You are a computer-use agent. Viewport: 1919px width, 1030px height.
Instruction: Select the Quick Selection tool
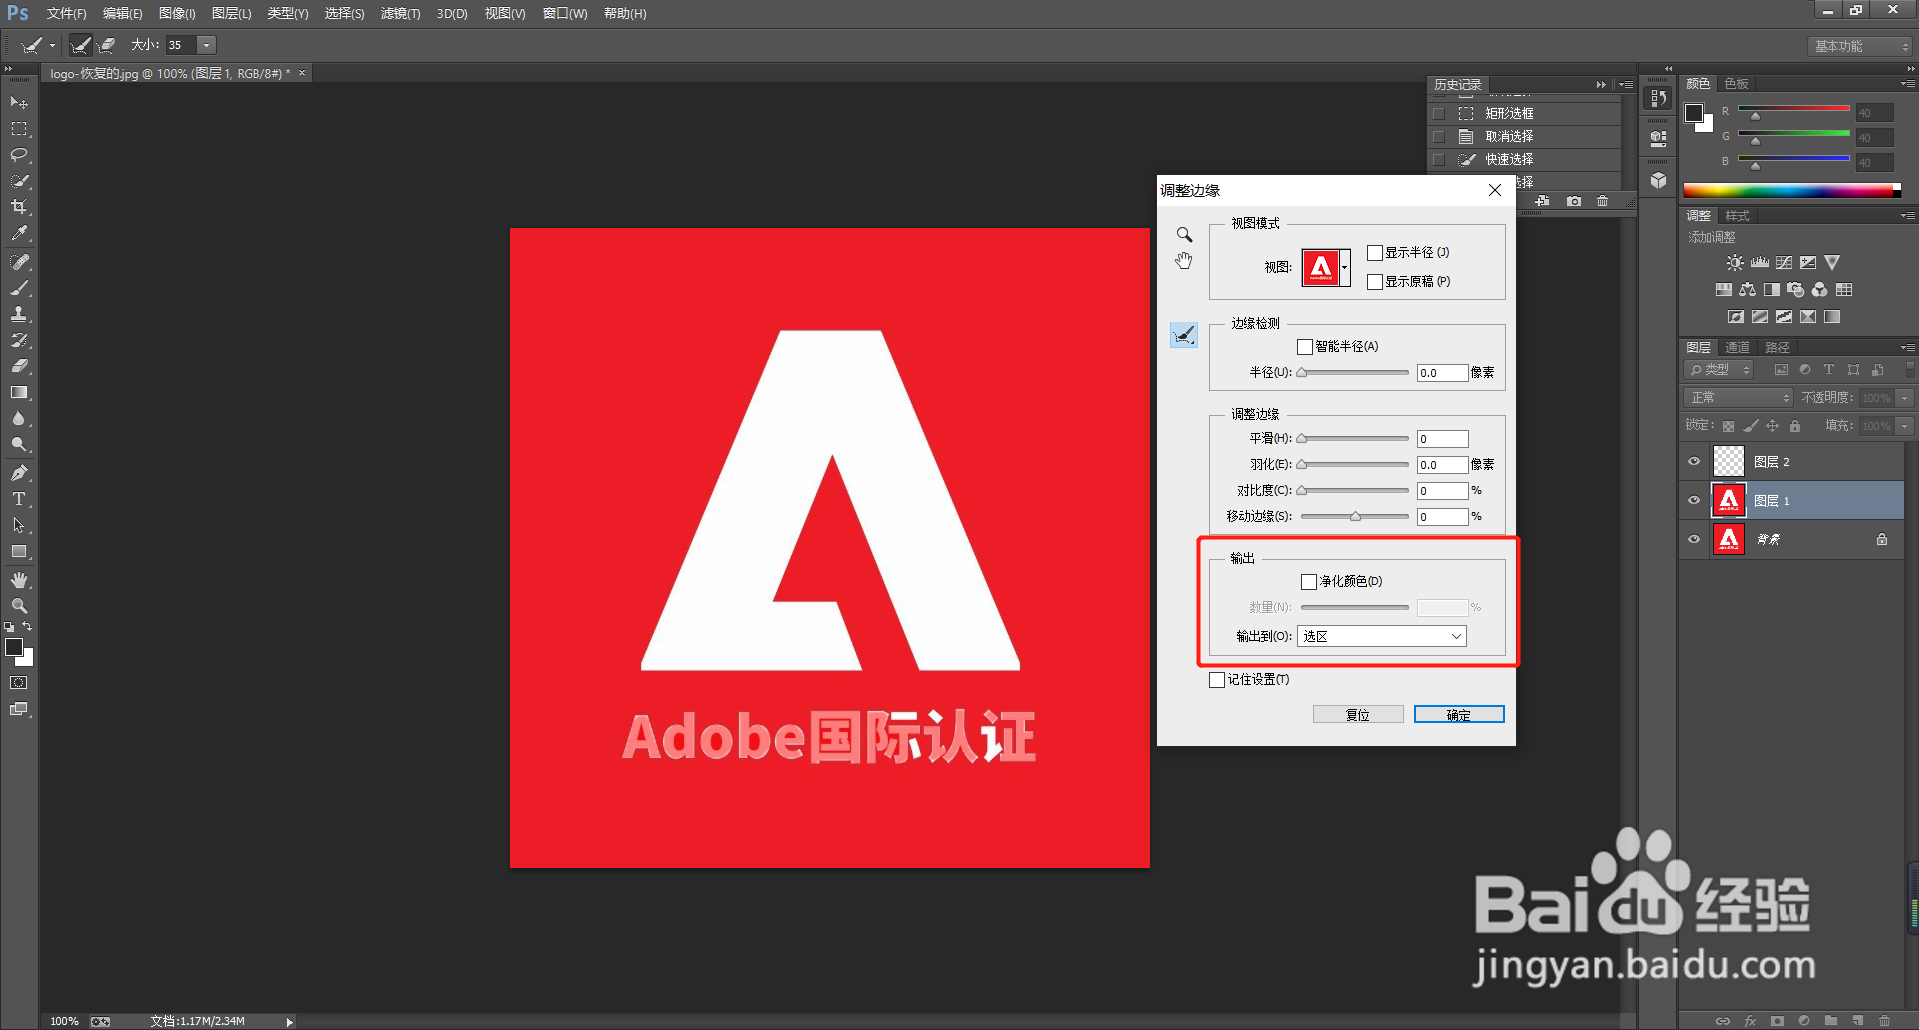click(x=19, y=181)
